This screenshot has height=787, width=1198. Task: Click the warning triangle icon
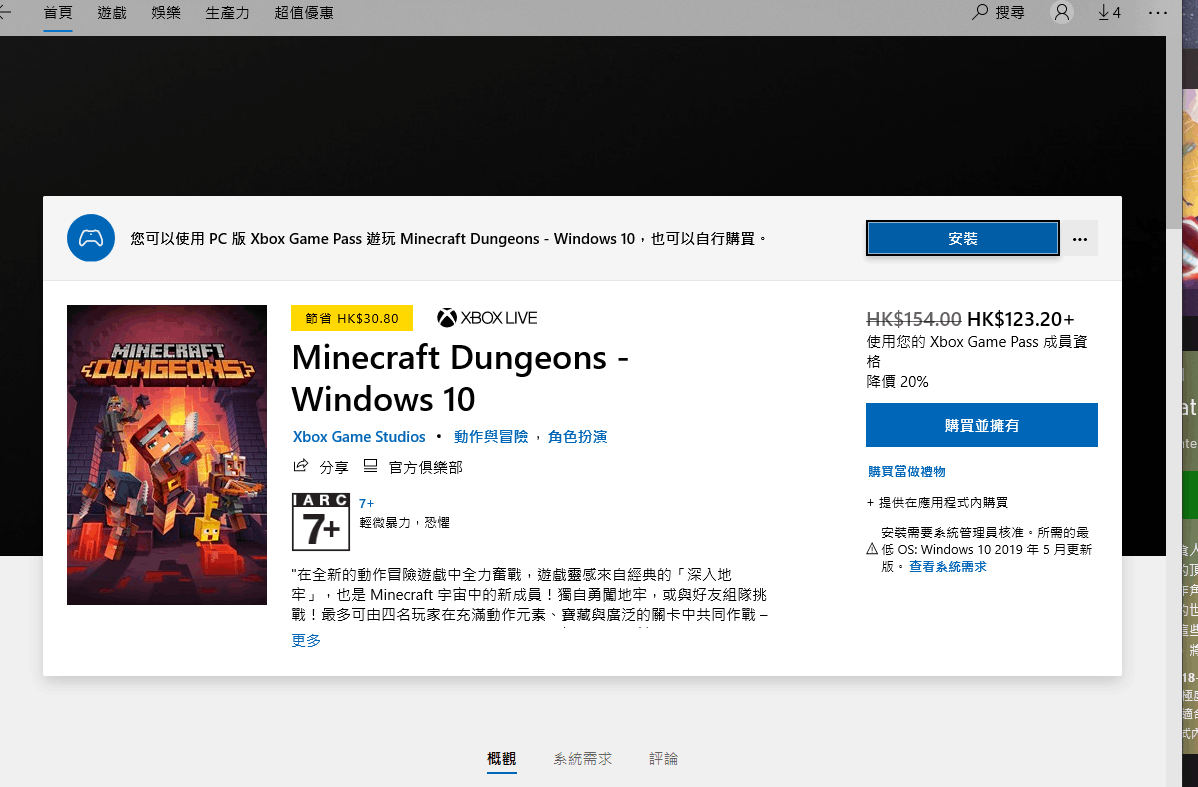(872, 549)
